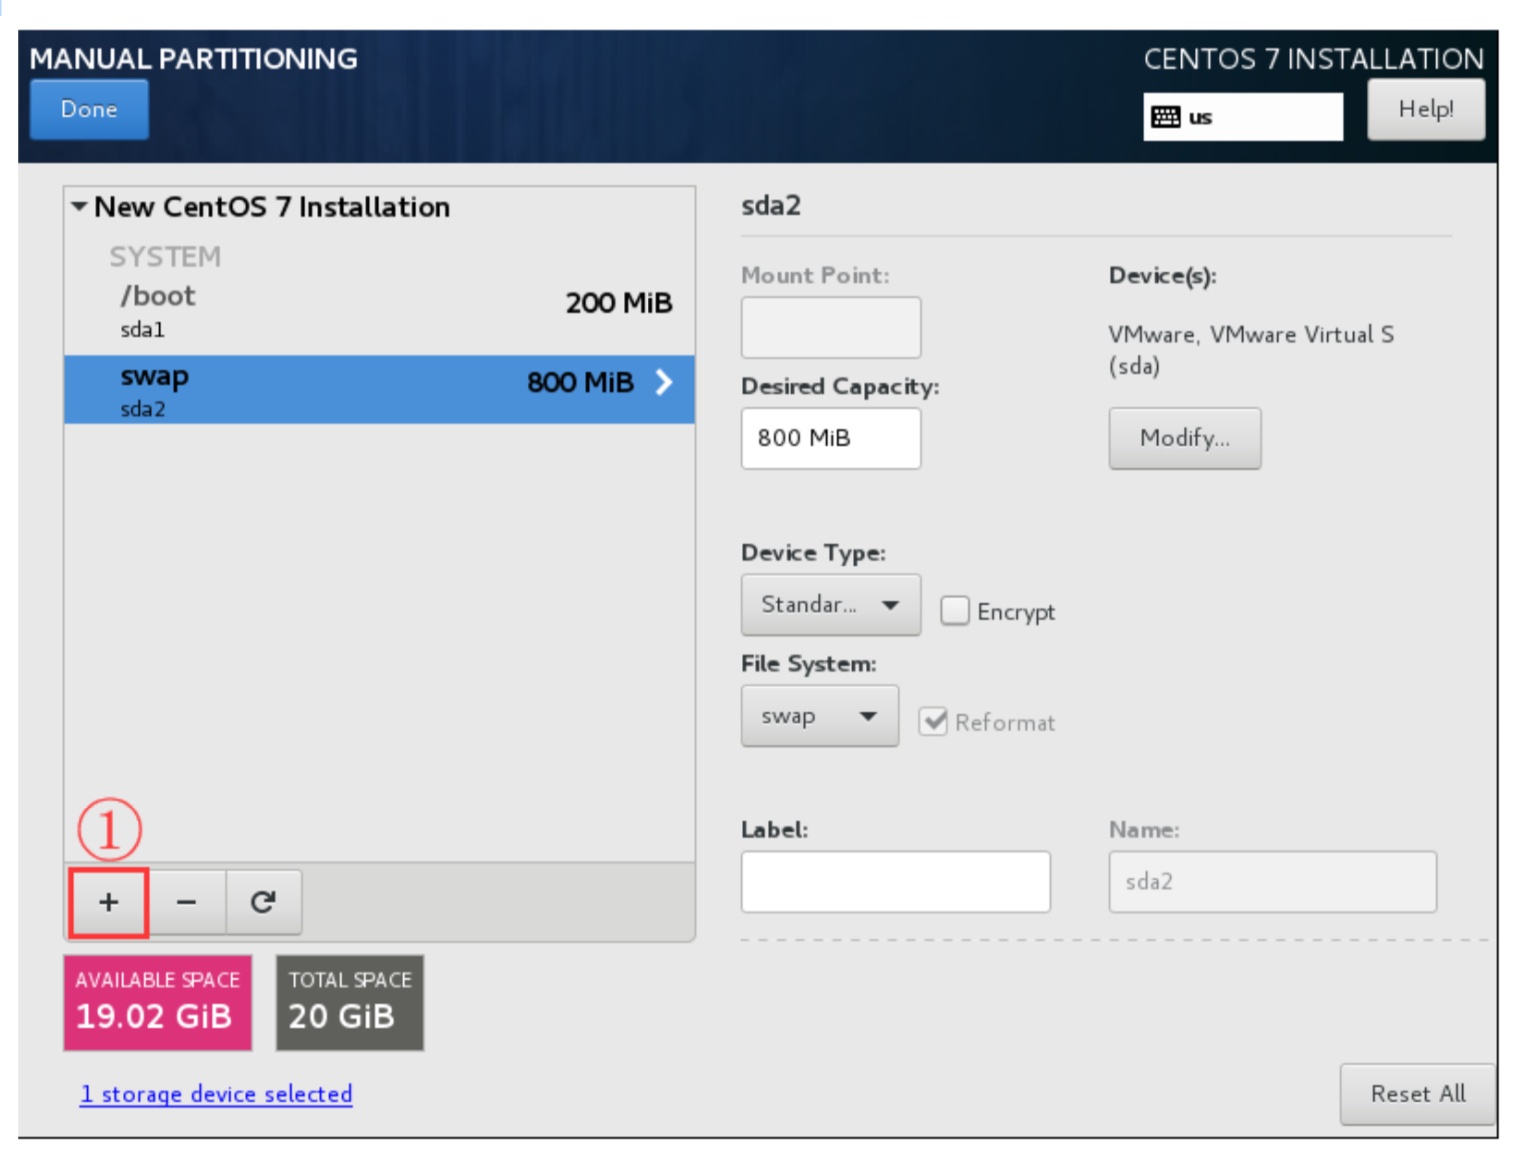Click the keyboard layout us indicator

(1241, 117)
